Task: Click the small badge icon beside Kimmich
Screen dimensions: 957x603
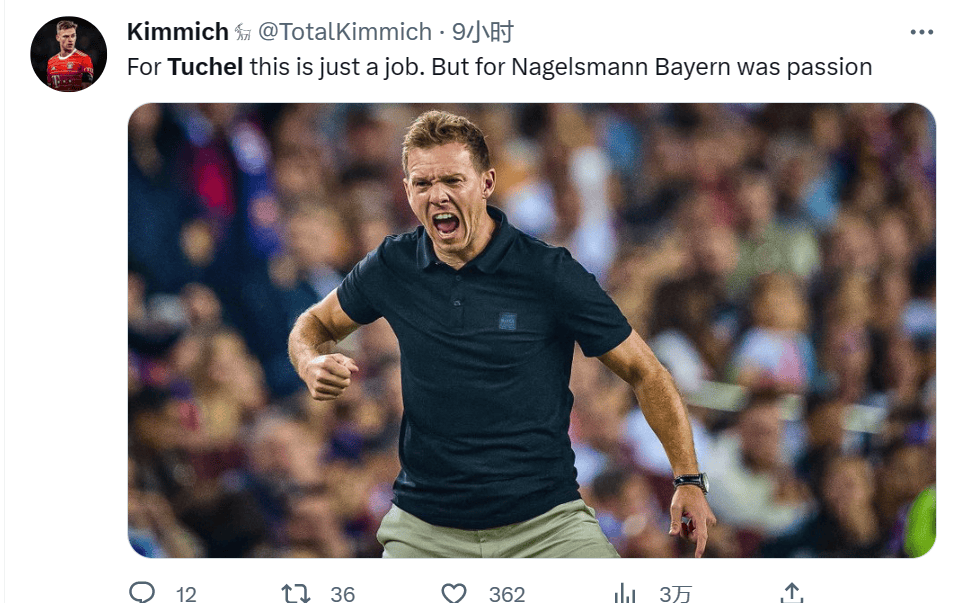Action: tap(243, 33)
